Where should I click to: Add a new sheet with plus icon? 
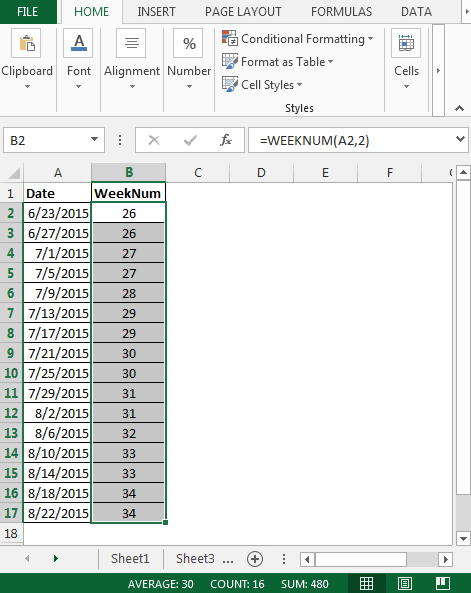[x=255, y=559]
